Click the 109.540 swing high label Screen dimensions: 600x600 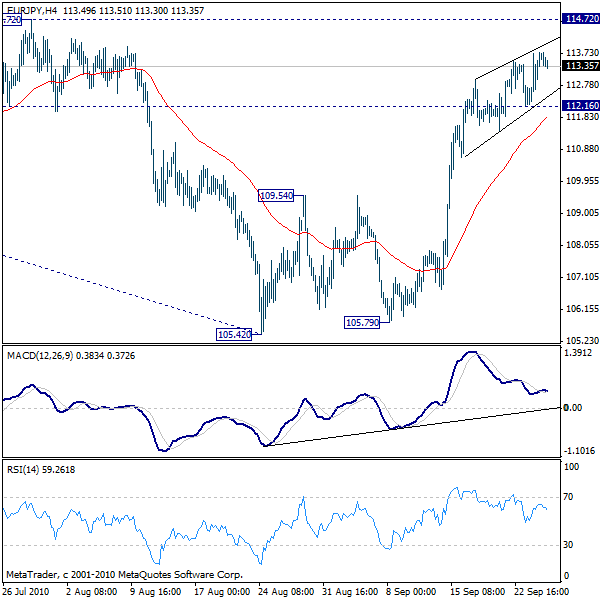pos(276,196)
